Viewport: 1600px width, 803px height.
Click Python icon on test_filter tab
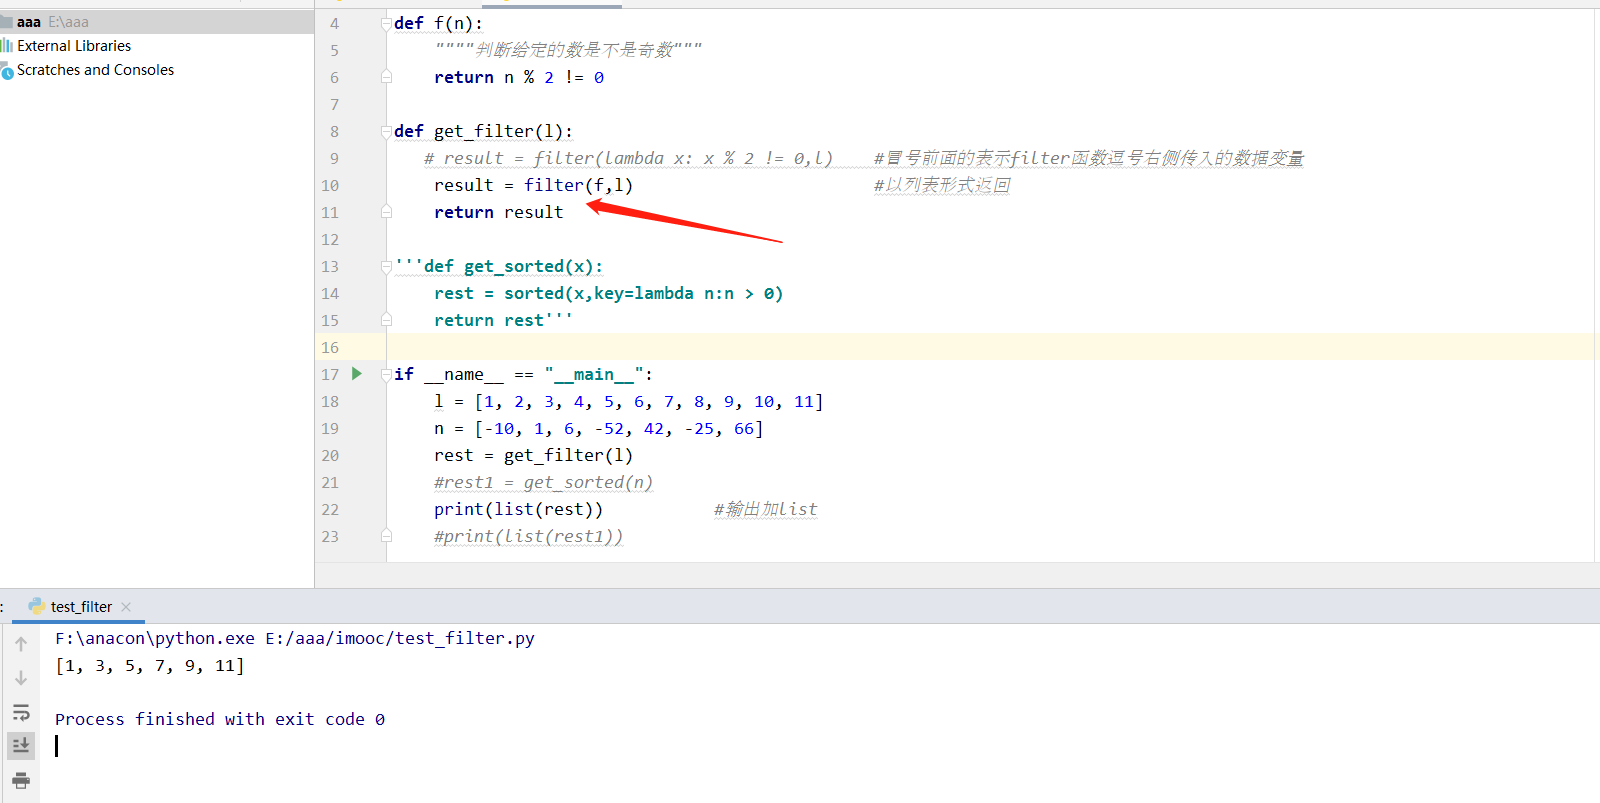coord(37,606)
